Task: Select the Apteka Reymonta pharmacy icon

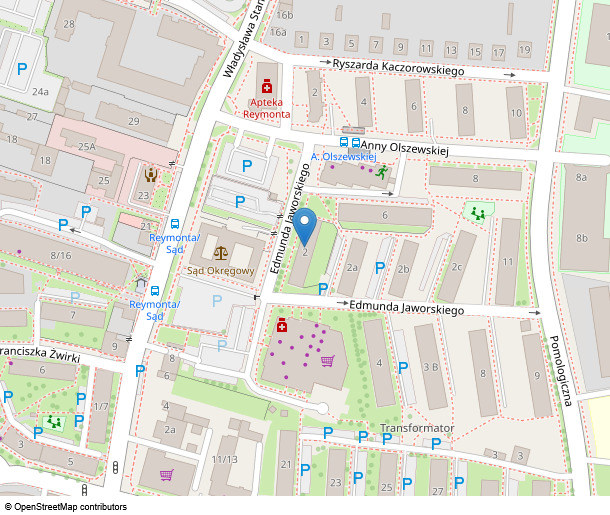Action: [267, 88]
